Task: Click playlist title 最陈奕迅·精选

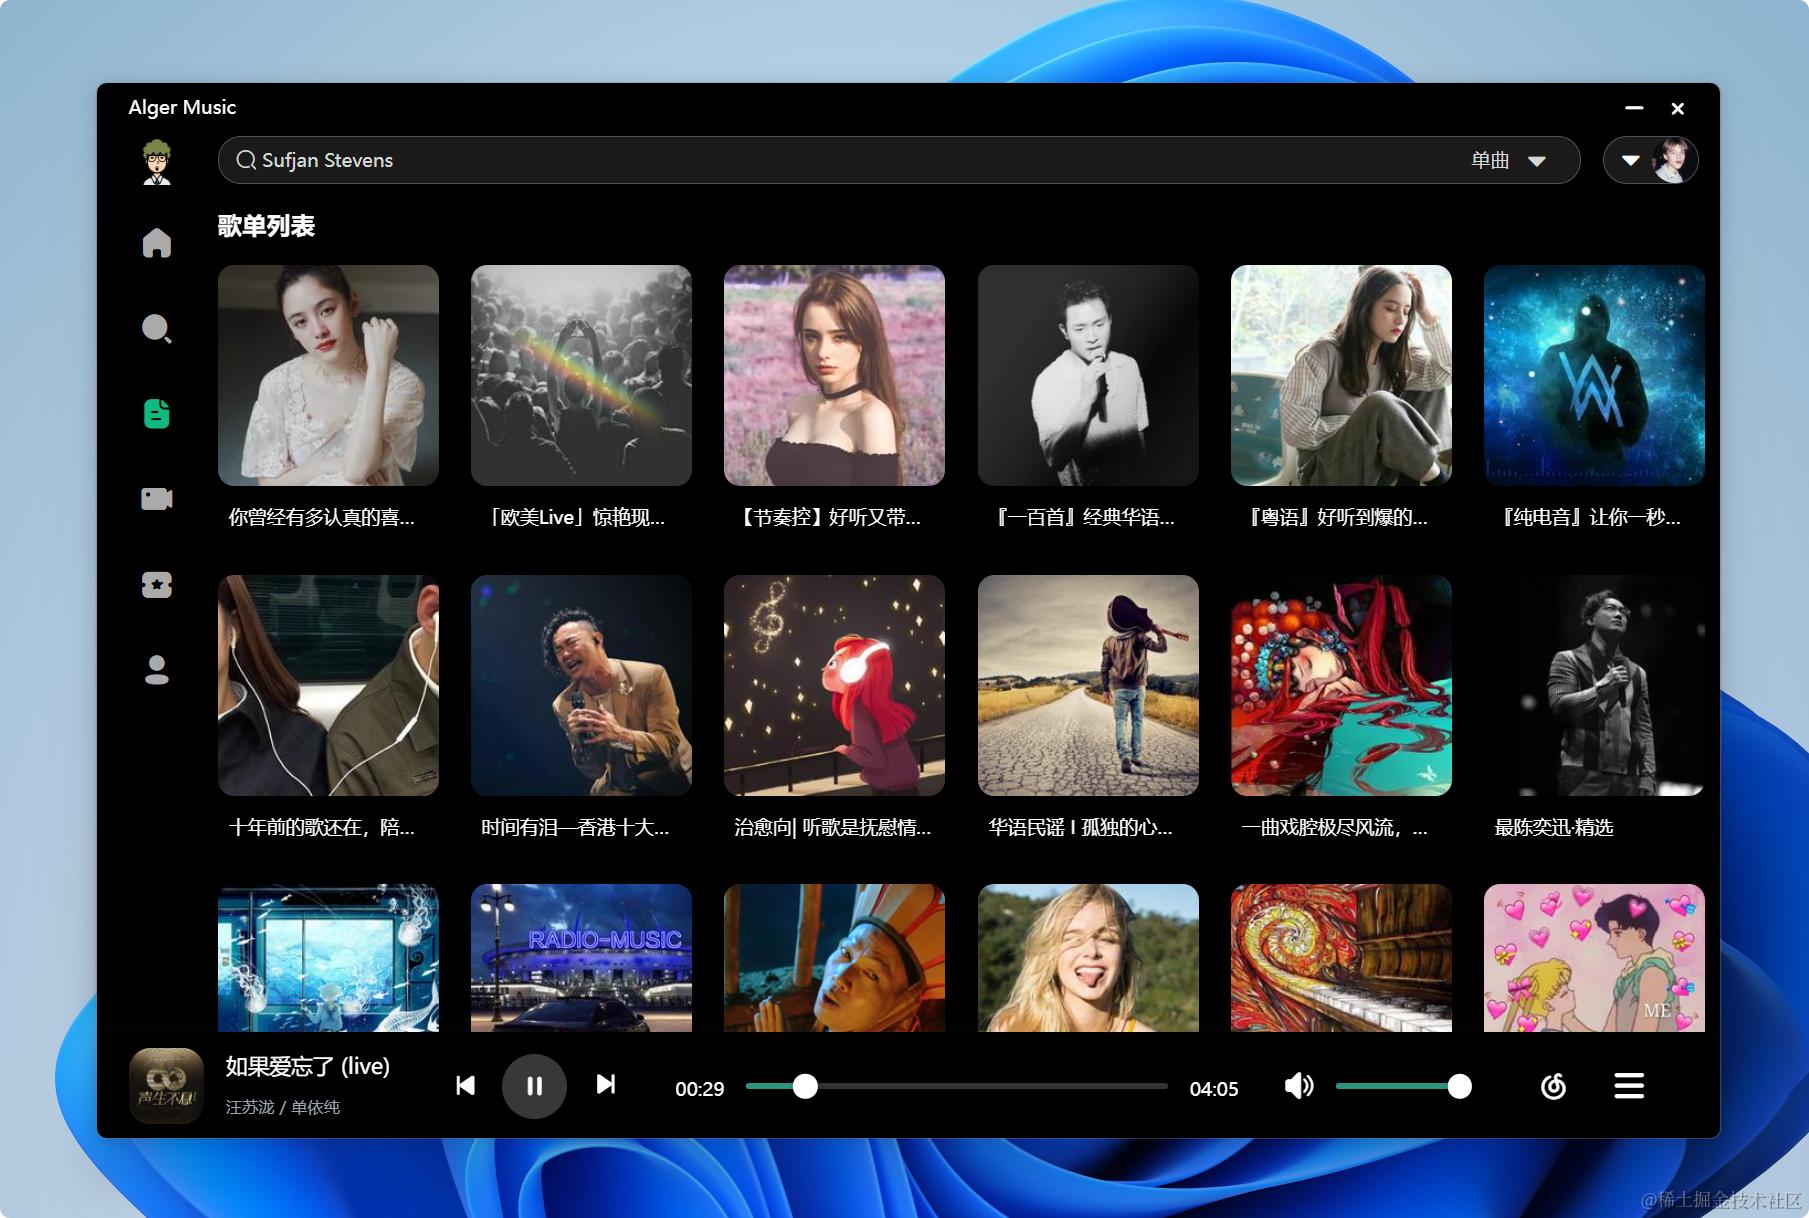Action: [x=1554, y=827]
